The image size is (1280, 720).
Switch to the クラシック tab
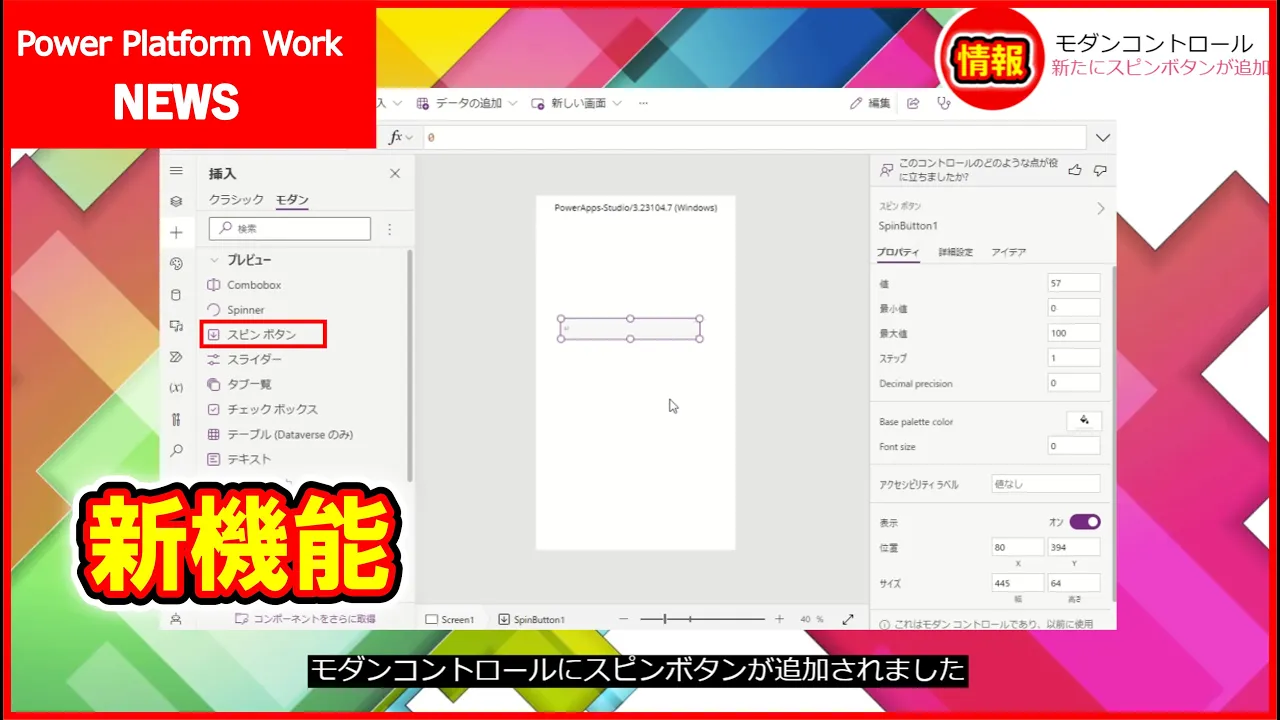click(x=236, y=200)
